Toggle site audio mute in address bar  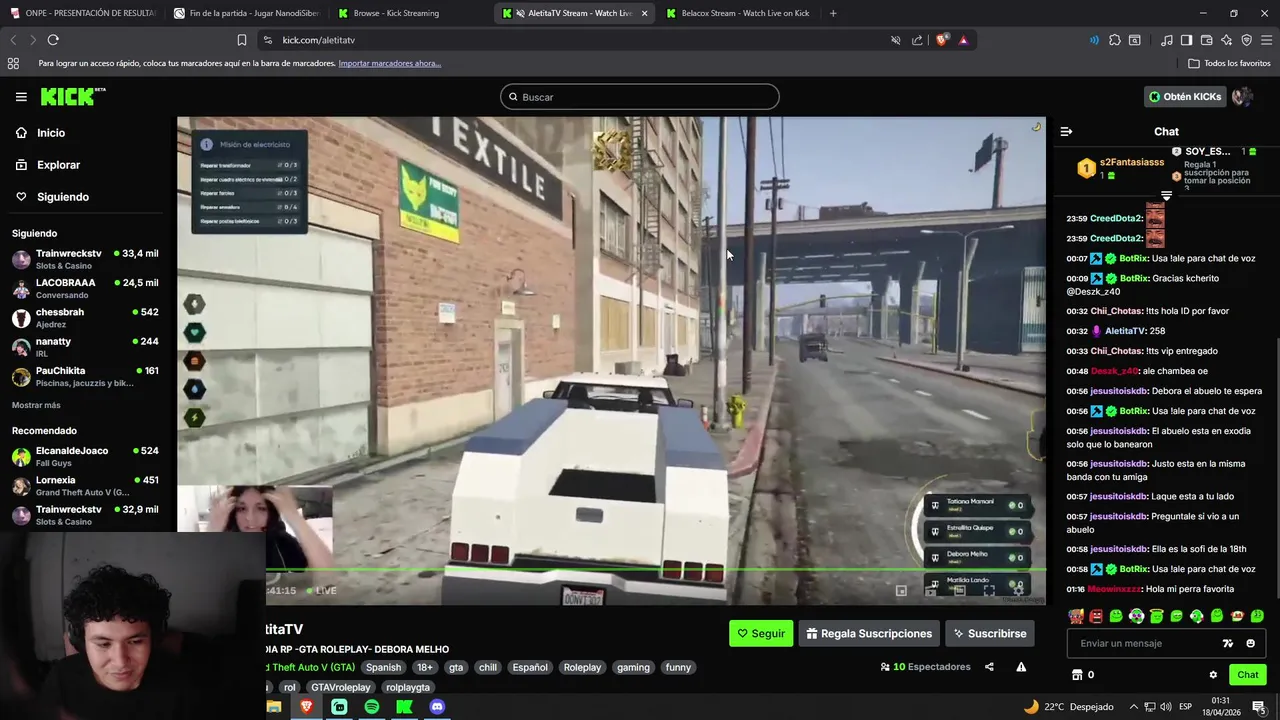(x=896, y=40)
